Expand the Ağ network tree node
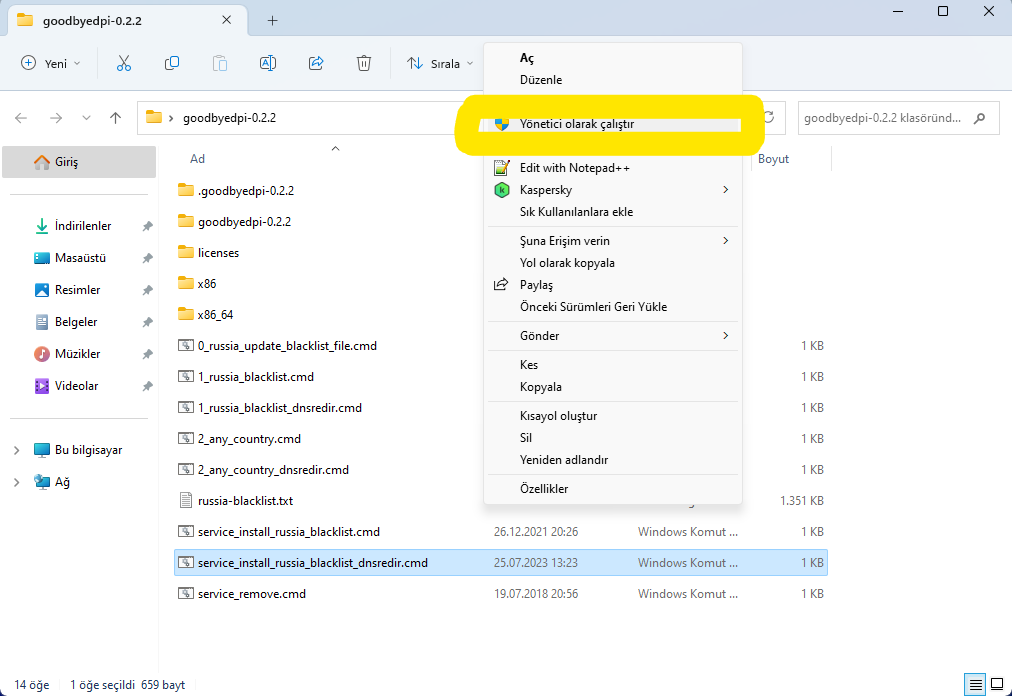The image size is (1012, 696). [x=16, y=482]
